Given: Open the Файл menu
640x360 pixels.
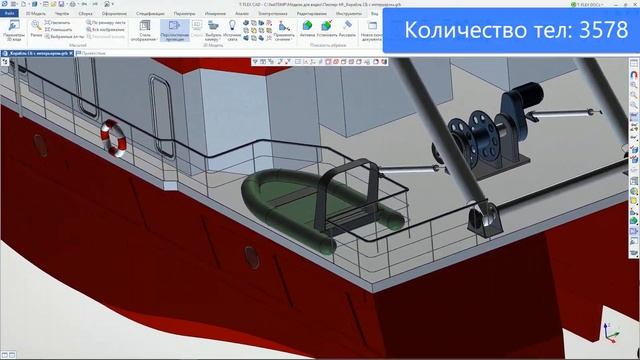Looking at the screenshot, I should (x=9, y=13).
